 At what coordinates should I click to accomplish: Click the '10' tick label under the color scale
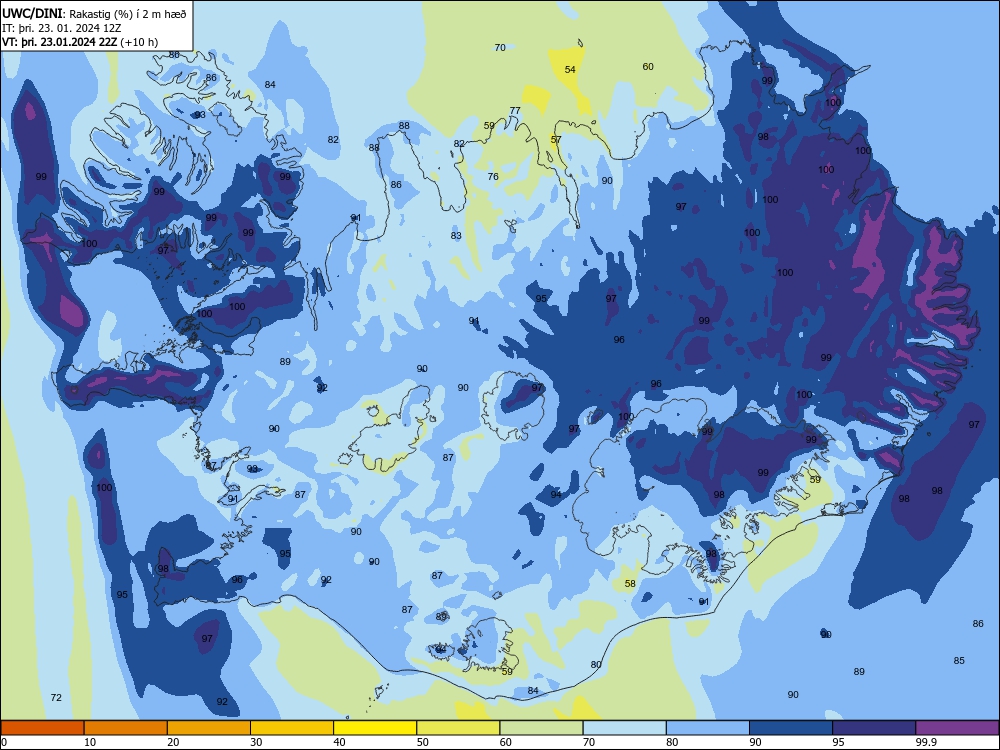click(90, 742)
